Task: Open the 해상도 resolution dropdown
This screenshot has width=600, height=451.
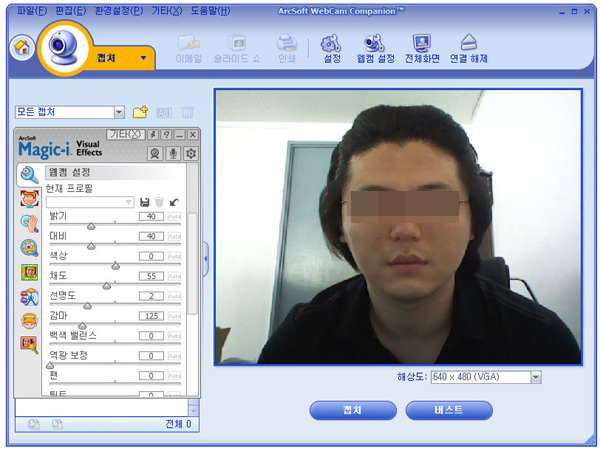Action: point(536,377)
